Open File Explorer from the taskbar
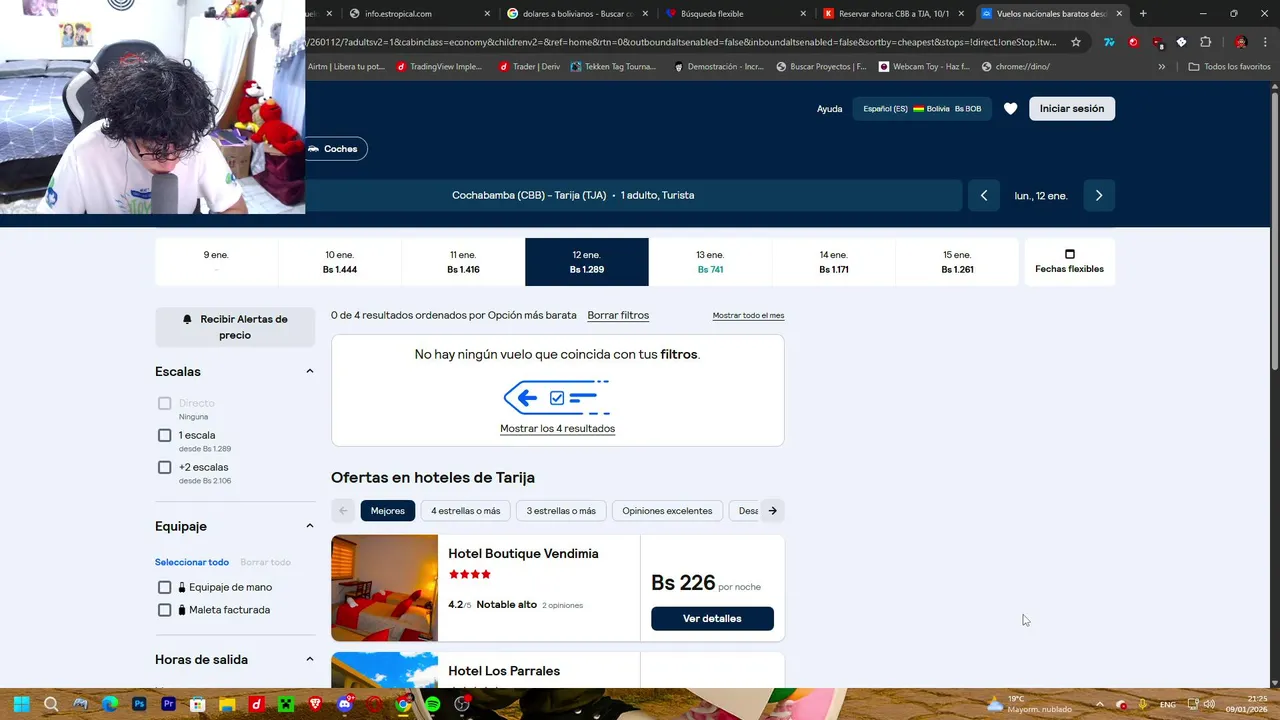The height and width of the screenshot is (720, 1280). [x=227, y=704]
